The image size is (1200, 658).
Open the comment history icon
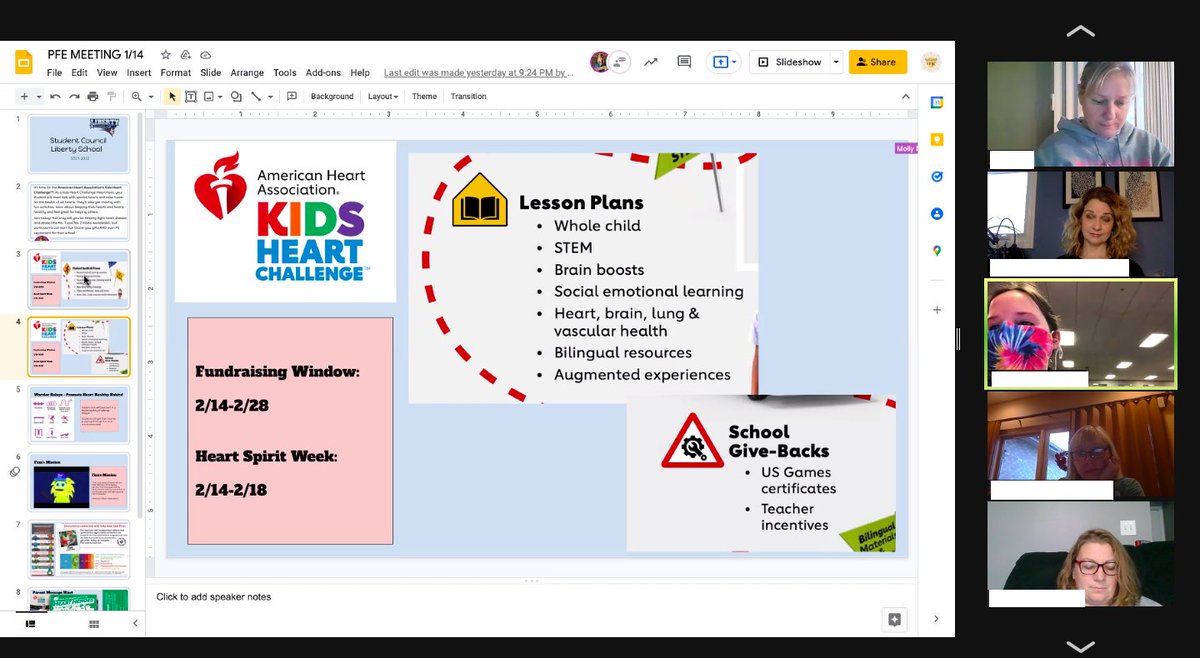(x=684, y=62)
